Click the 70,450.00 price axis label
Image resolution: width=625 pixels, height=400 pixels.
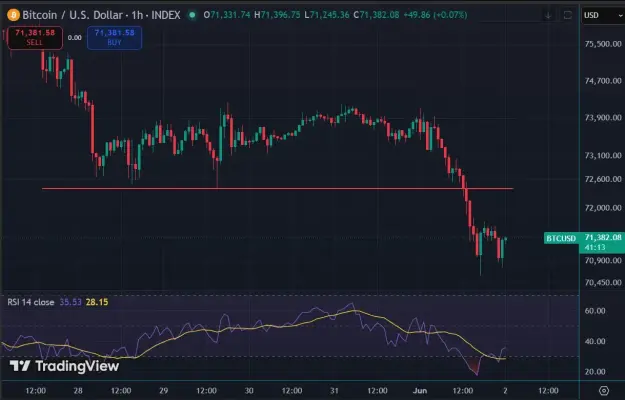[603, 282]
